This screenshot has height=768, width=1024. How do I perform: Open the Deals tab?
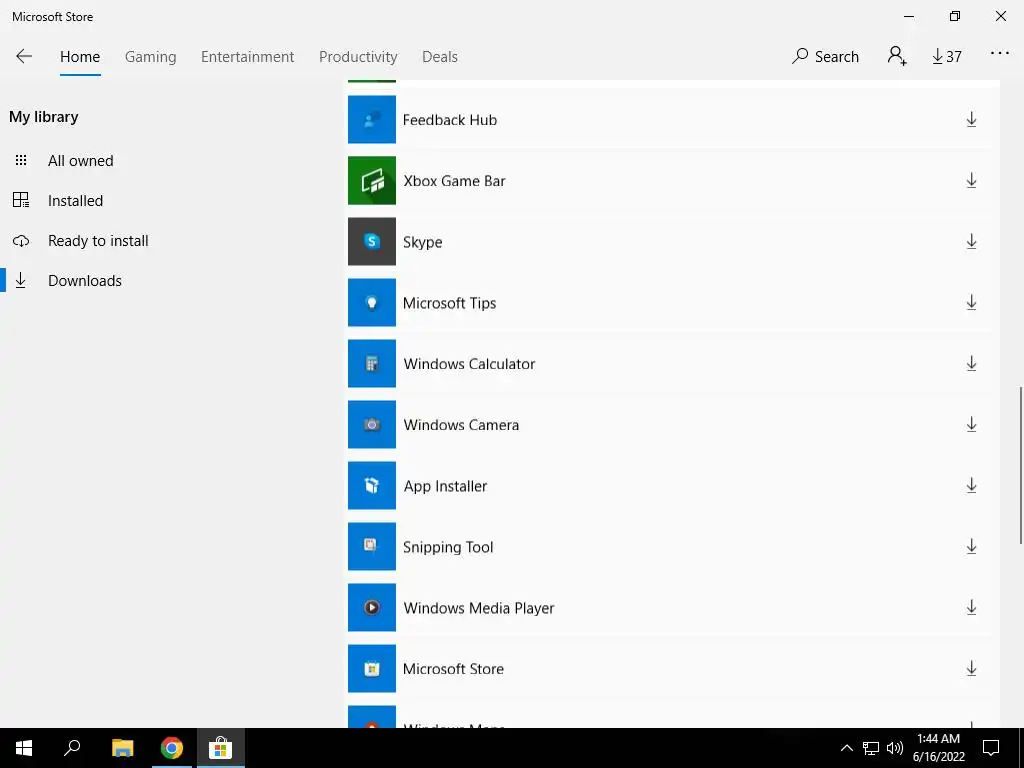pyautogui.click(x=440, y=57)
